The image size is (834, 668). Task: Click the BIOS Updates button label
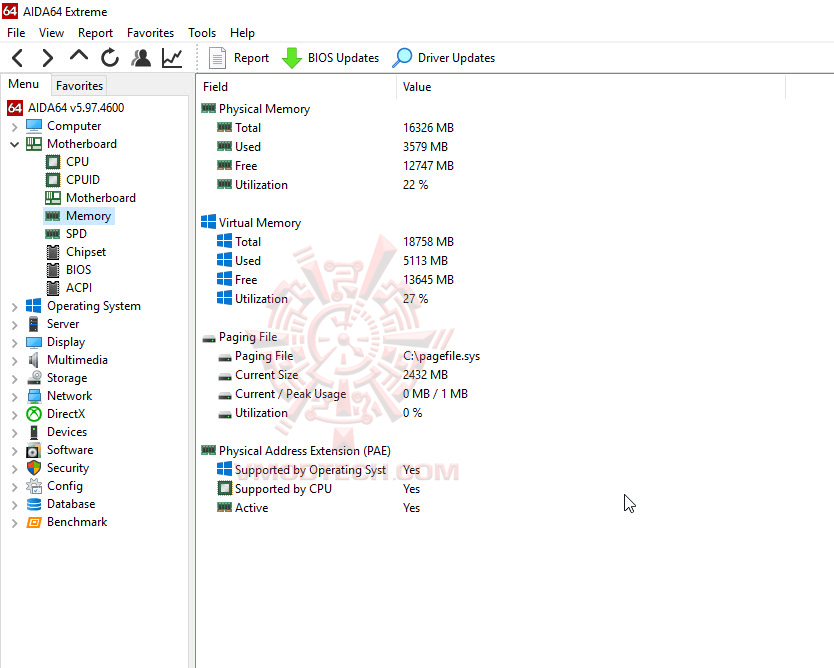coord(343,58)
